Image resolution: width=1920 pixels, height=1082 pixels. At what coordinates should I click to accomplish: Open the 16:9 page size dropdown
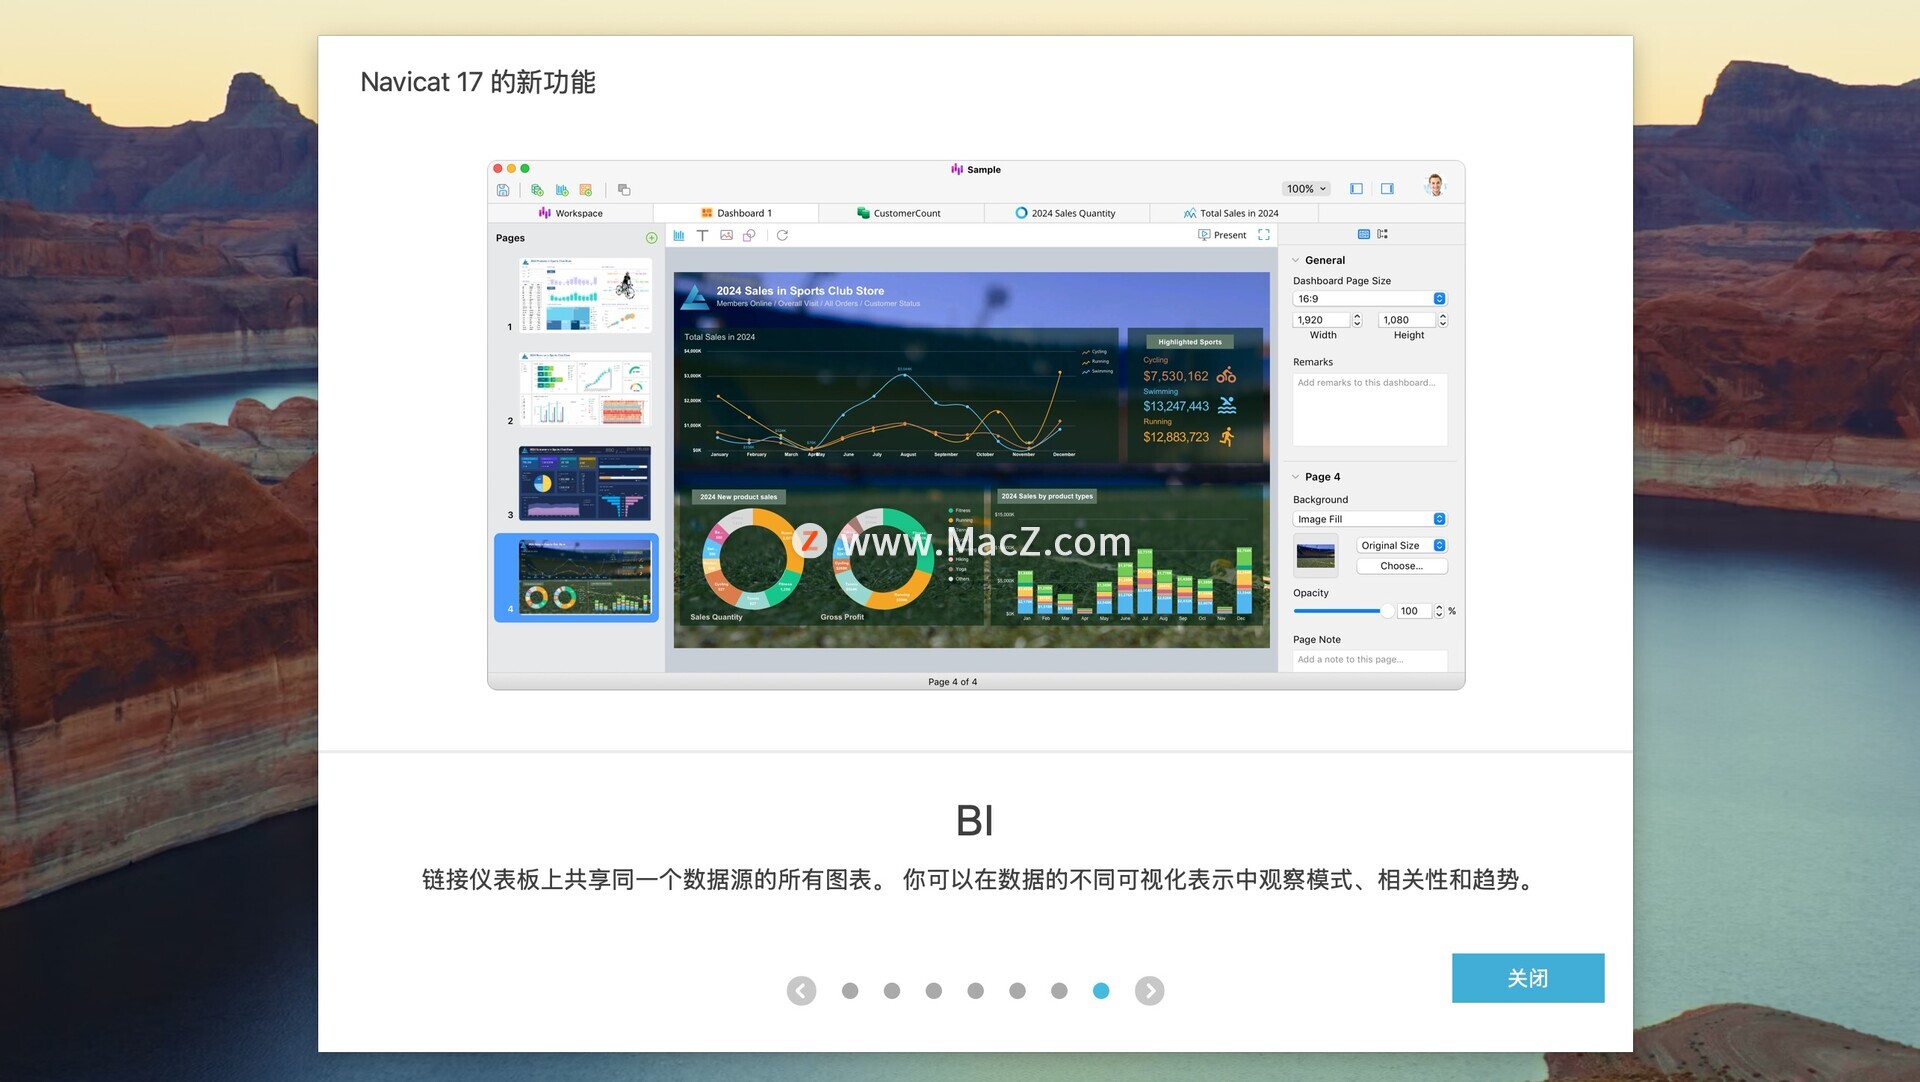tap(1369, 299)
